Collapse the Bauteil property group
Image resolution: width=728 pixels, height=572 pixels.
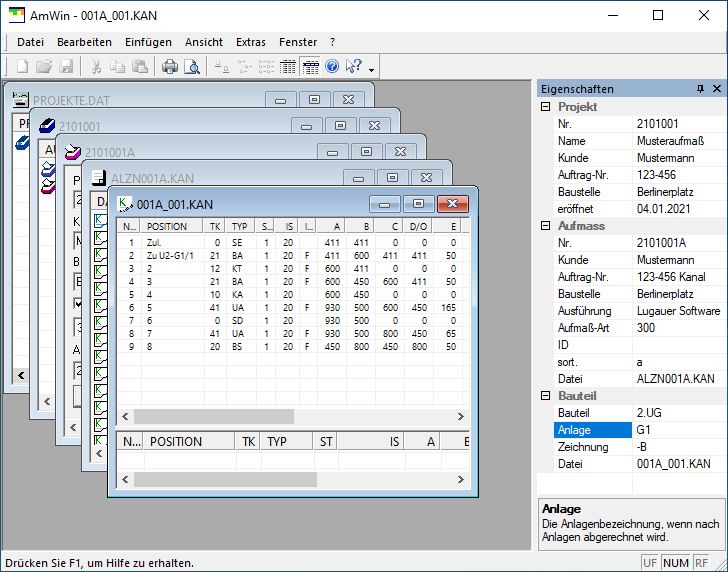(546, 396)
